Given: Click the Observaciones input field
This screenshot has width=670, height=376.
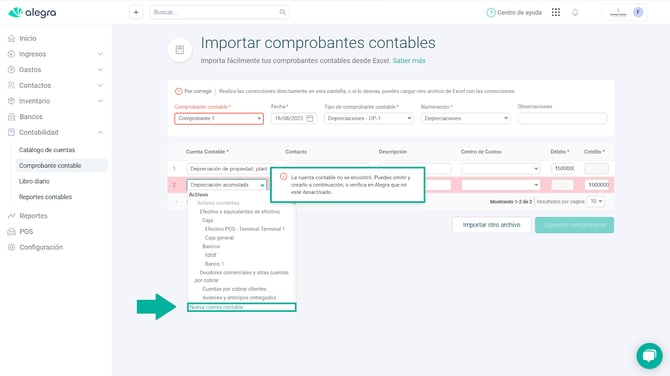Looking at the screenshot, I should coord(562,118).
